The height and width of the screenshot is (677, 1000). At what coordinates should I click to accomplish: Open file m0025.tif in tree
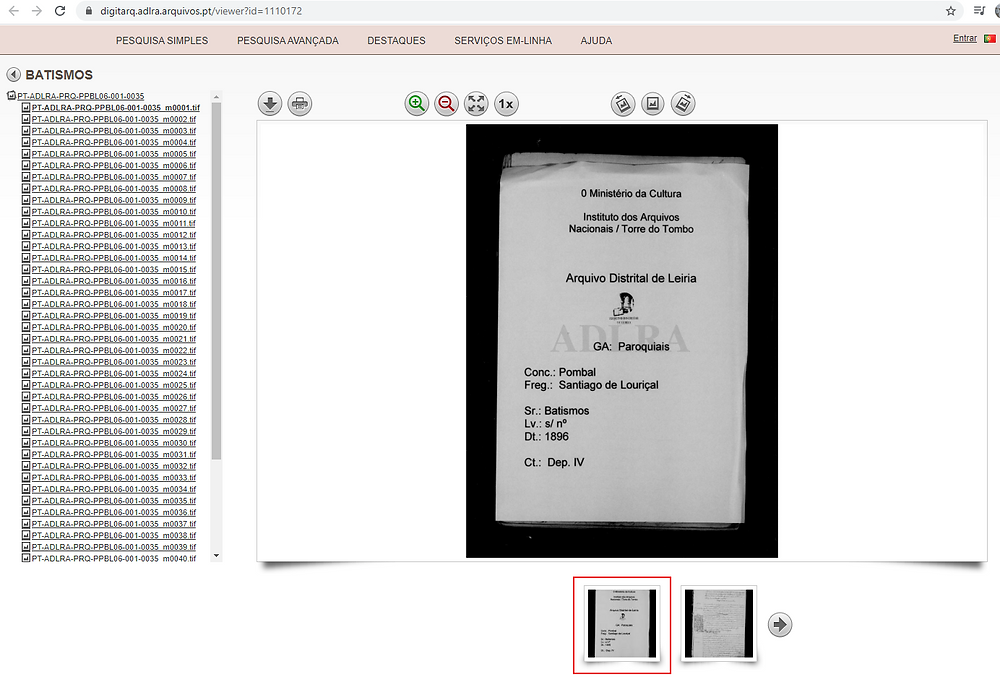[114, 385]
